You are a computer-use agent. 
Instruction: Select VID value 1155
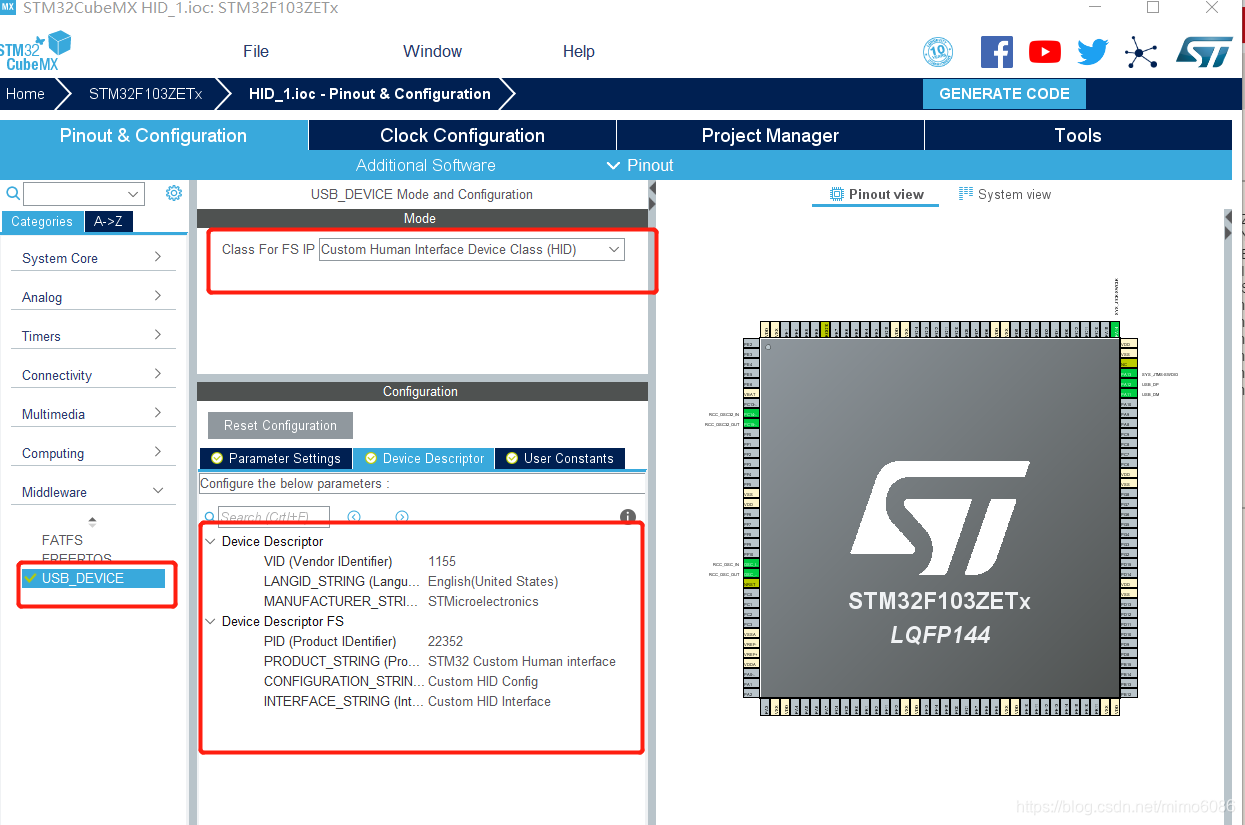442,561
